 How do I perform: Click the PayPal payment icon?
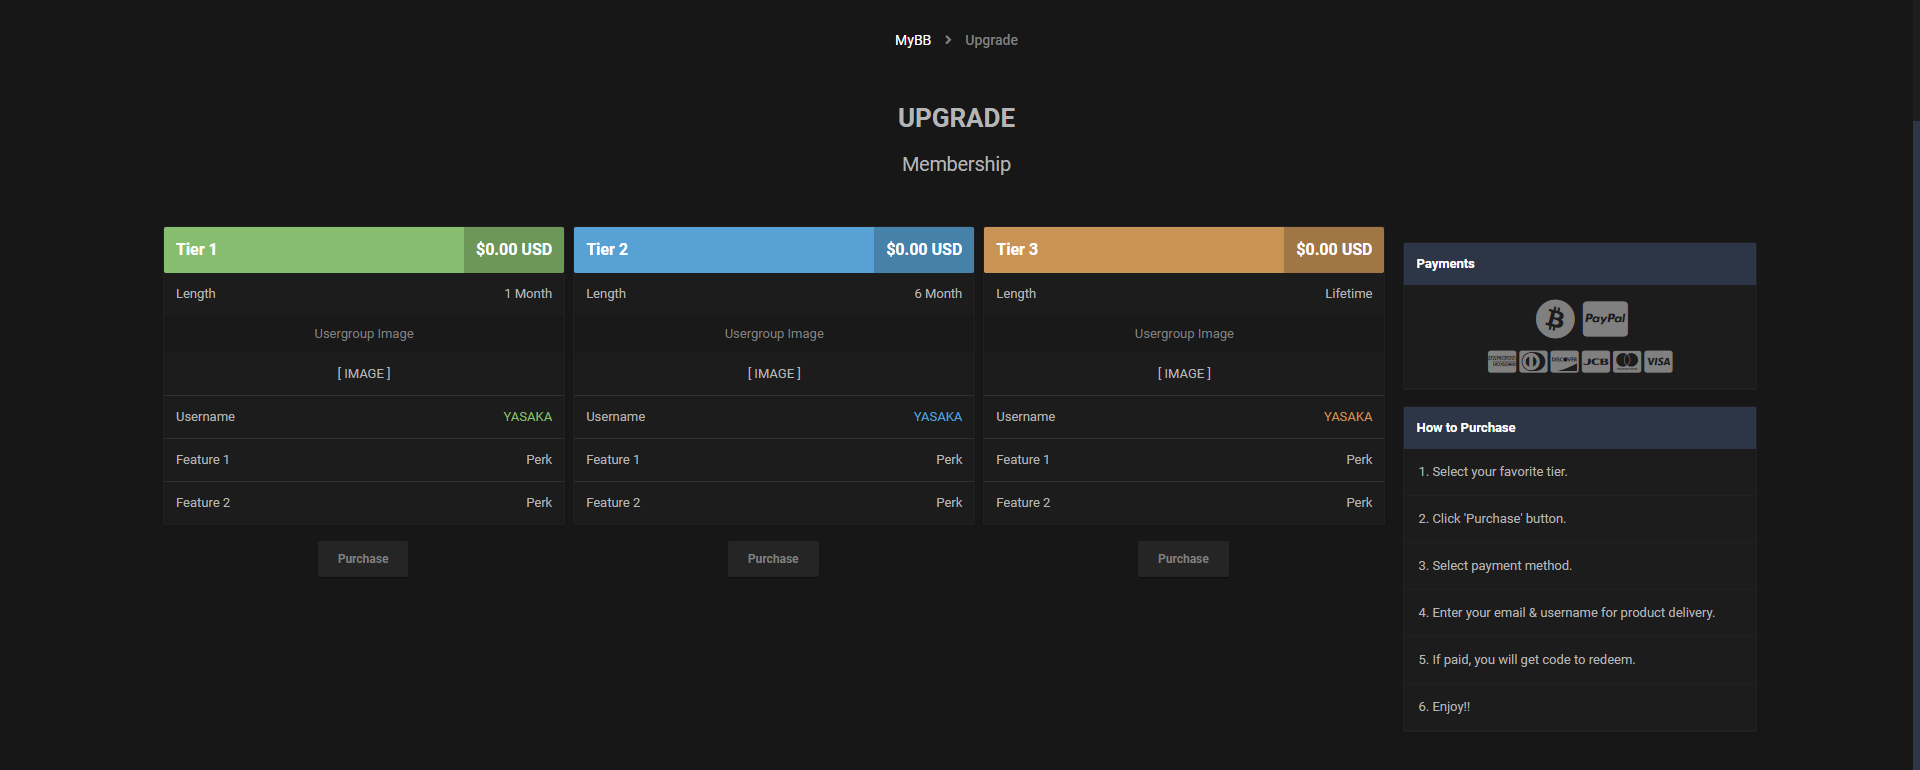point(1604,319)
